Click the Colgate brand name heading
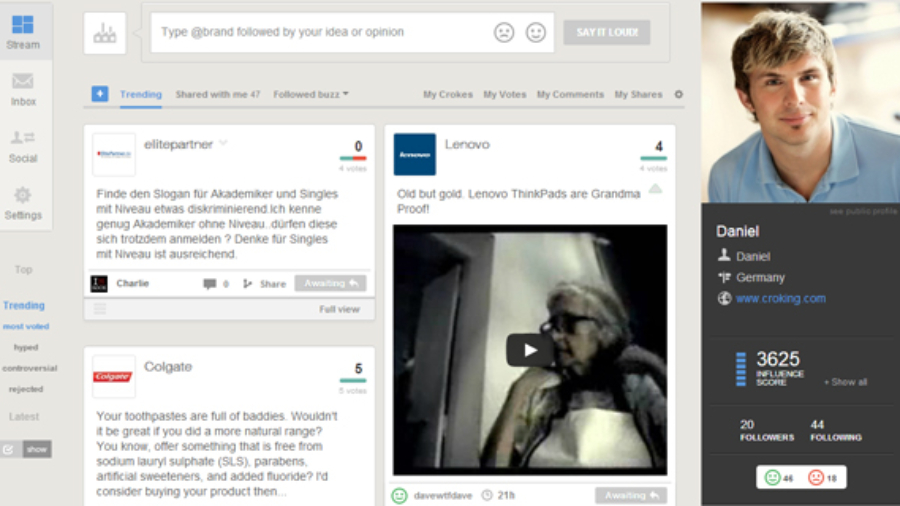 coord(168,367)
